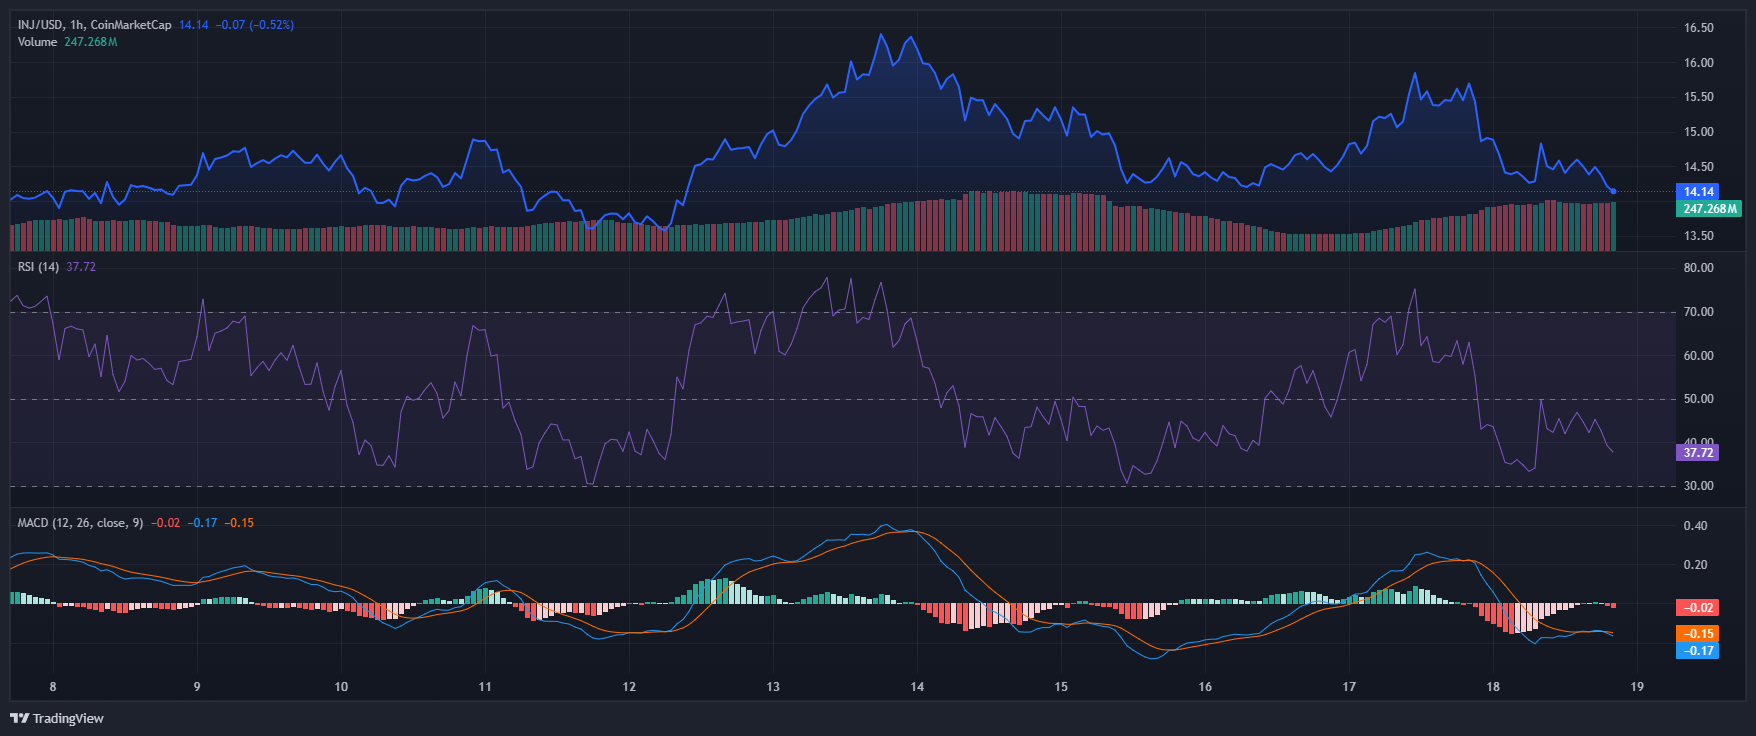Click date label 19 on time axis
Viewport: 1756px width, 736px height.
point(1637,687)
